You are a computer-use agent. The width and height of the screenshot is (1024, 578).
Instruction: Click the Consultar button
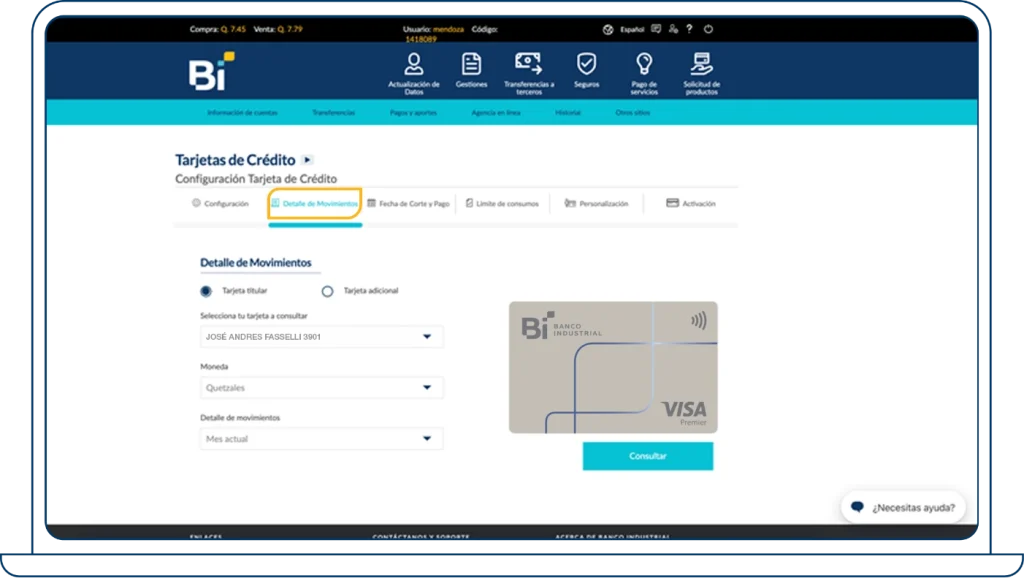(648, 456)
